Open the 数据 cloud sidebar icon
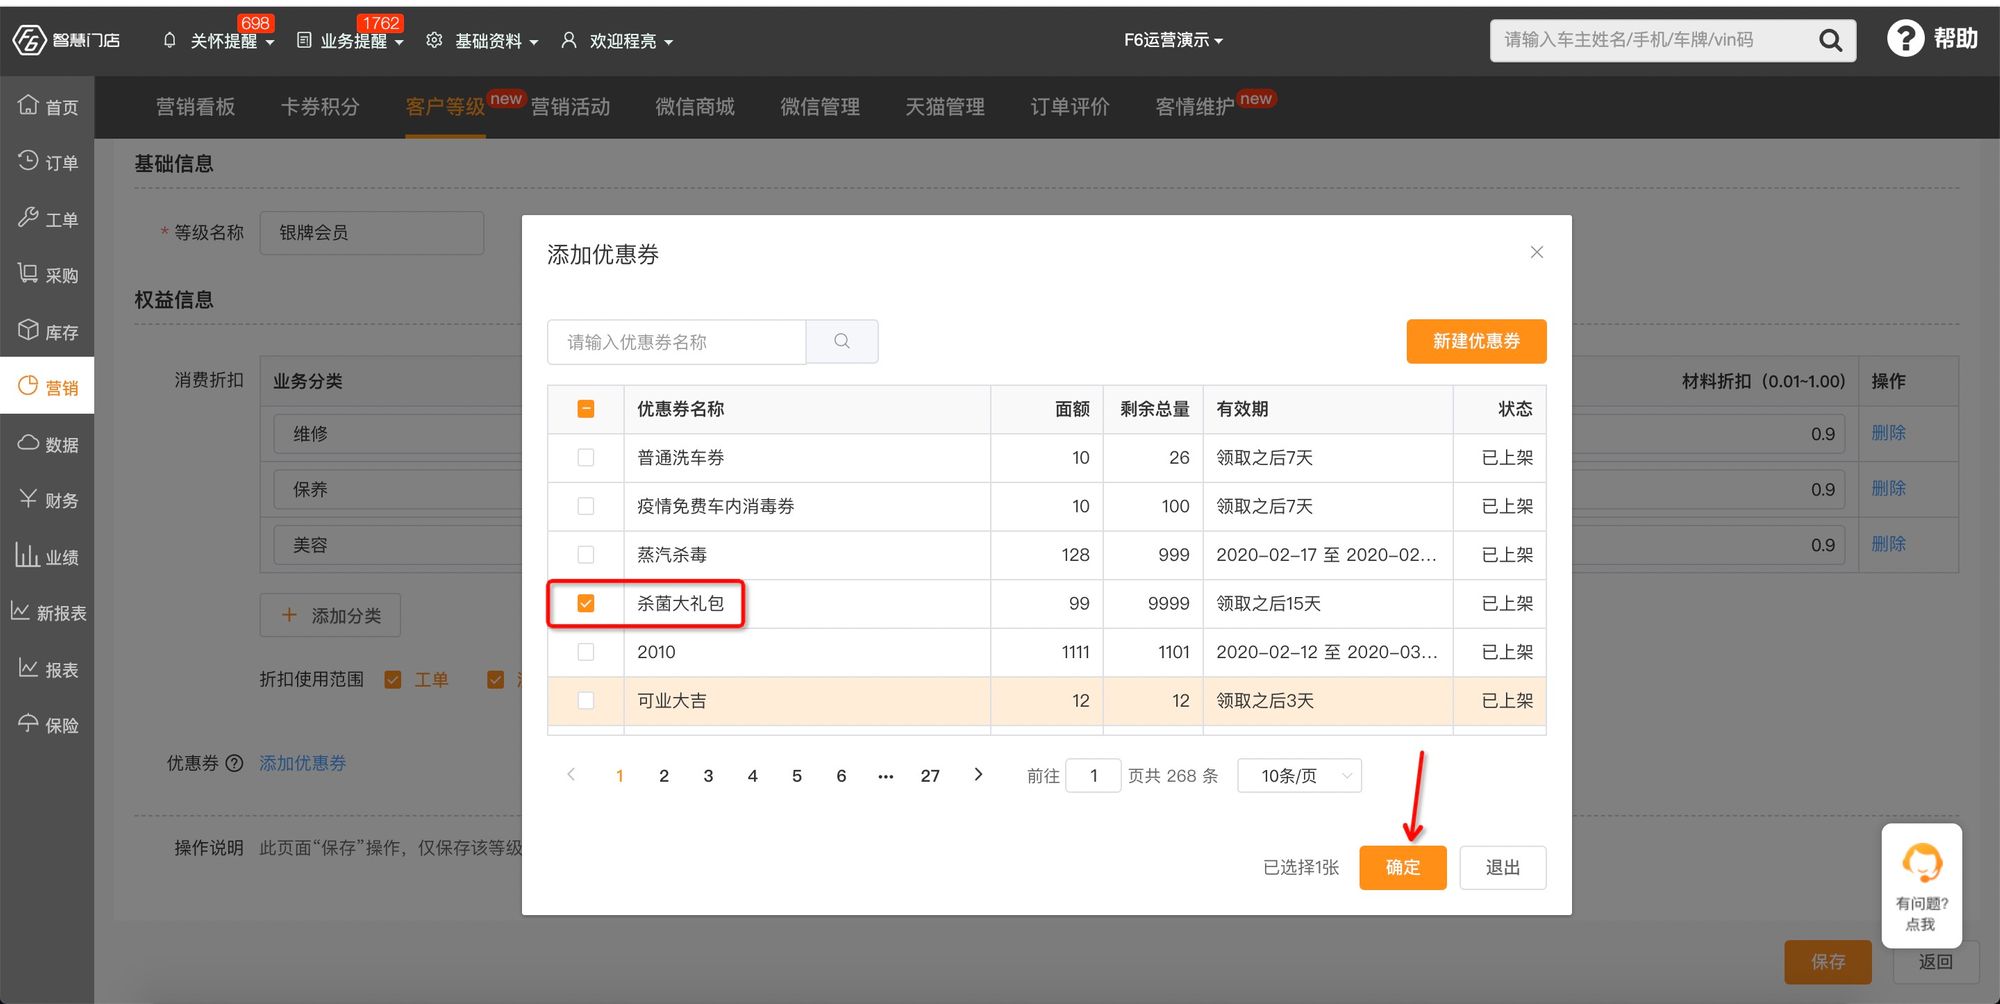This screenshot has height=1004, width=2000. (x=28, y=443)
